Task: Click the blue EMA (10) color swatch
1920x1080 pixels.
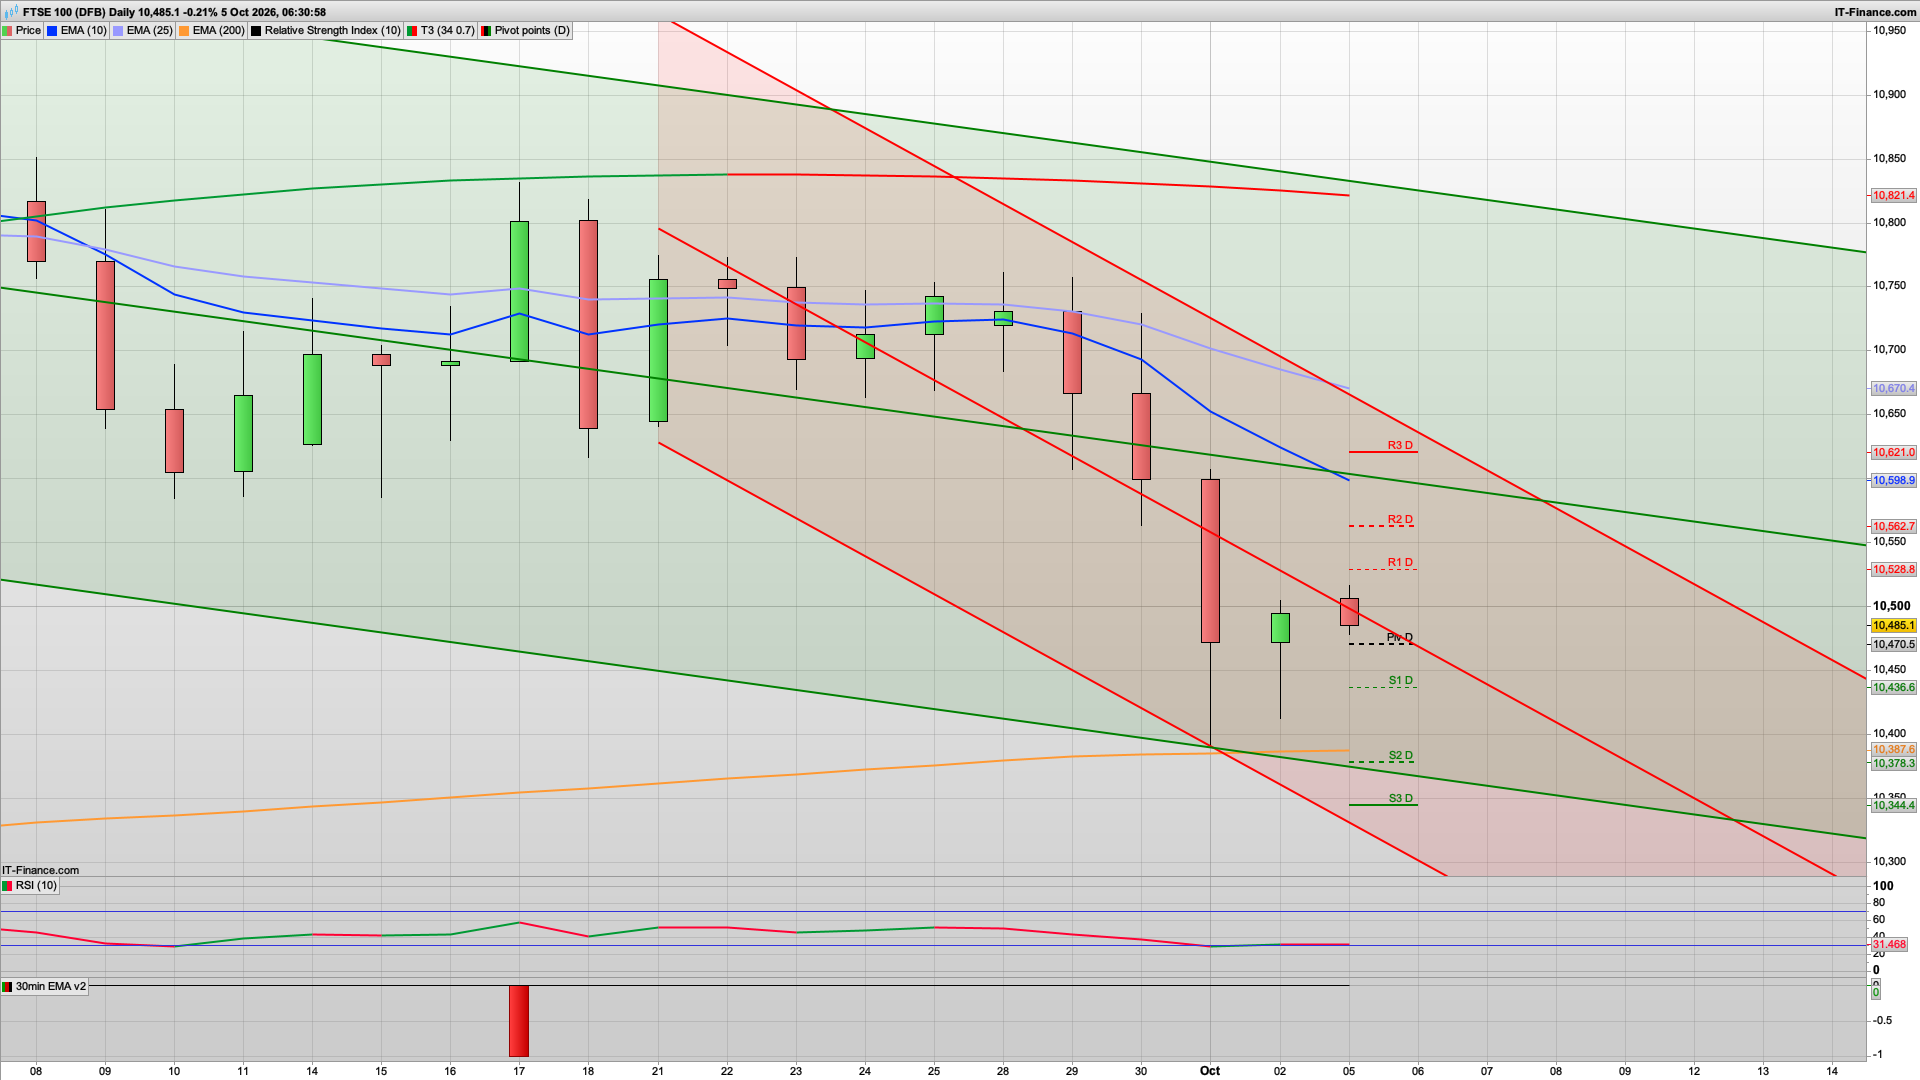Action: point(52,31)
